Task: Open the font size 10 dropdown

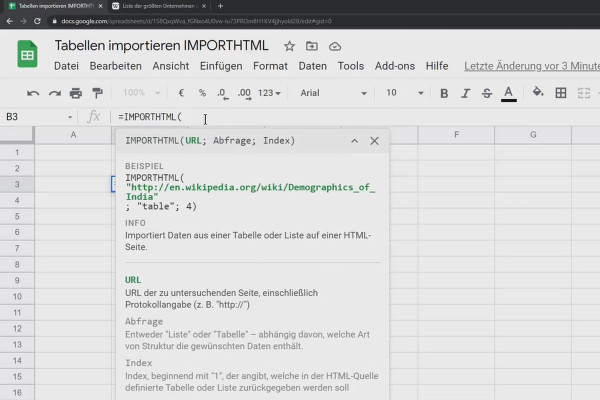Action: pyautogui.click(x=404, y=93)
